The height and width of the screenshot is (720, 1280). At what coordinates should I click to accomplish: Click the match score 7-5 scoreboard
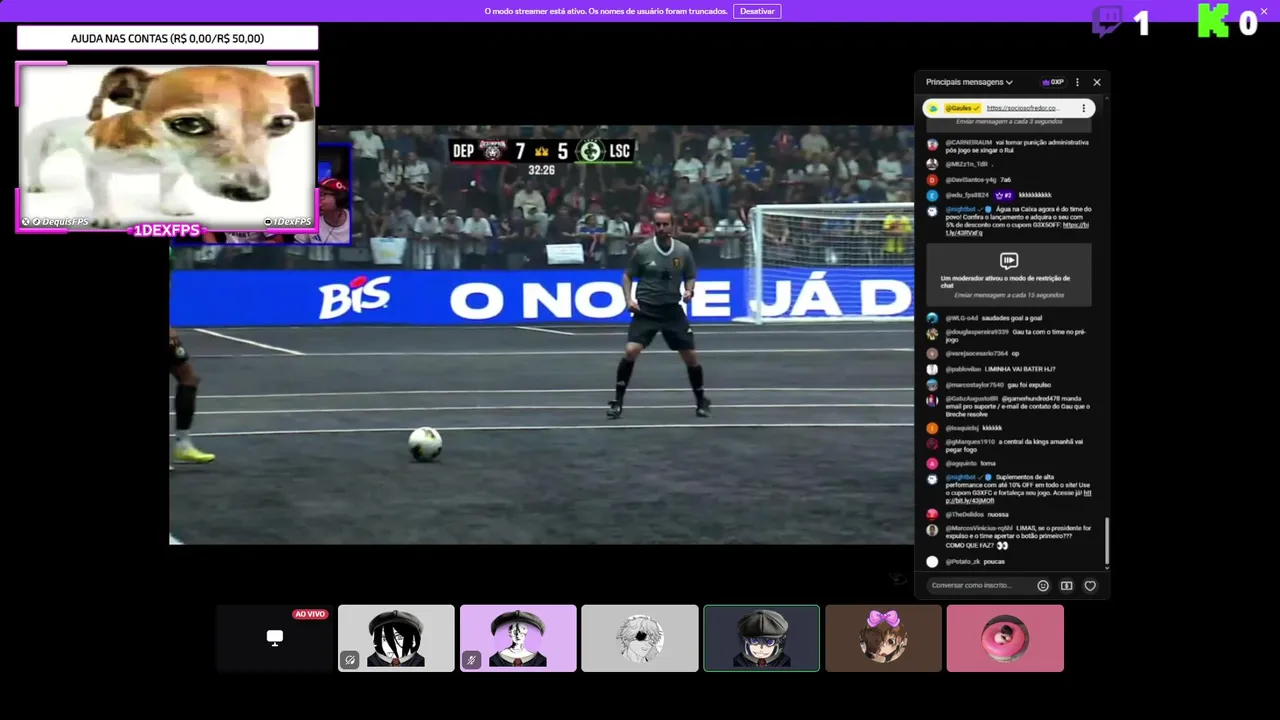click(x=541, y=151)
